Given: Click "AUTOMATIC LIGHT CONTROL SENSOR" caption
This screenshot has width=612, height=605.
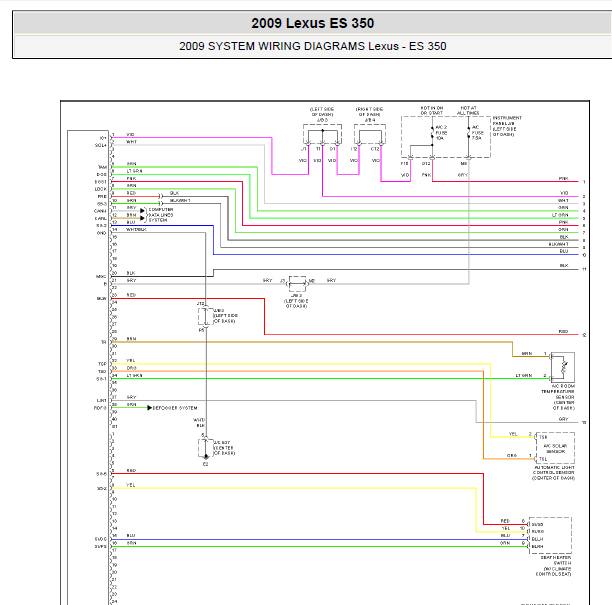Looking at the screenshot, I should 553,472.
